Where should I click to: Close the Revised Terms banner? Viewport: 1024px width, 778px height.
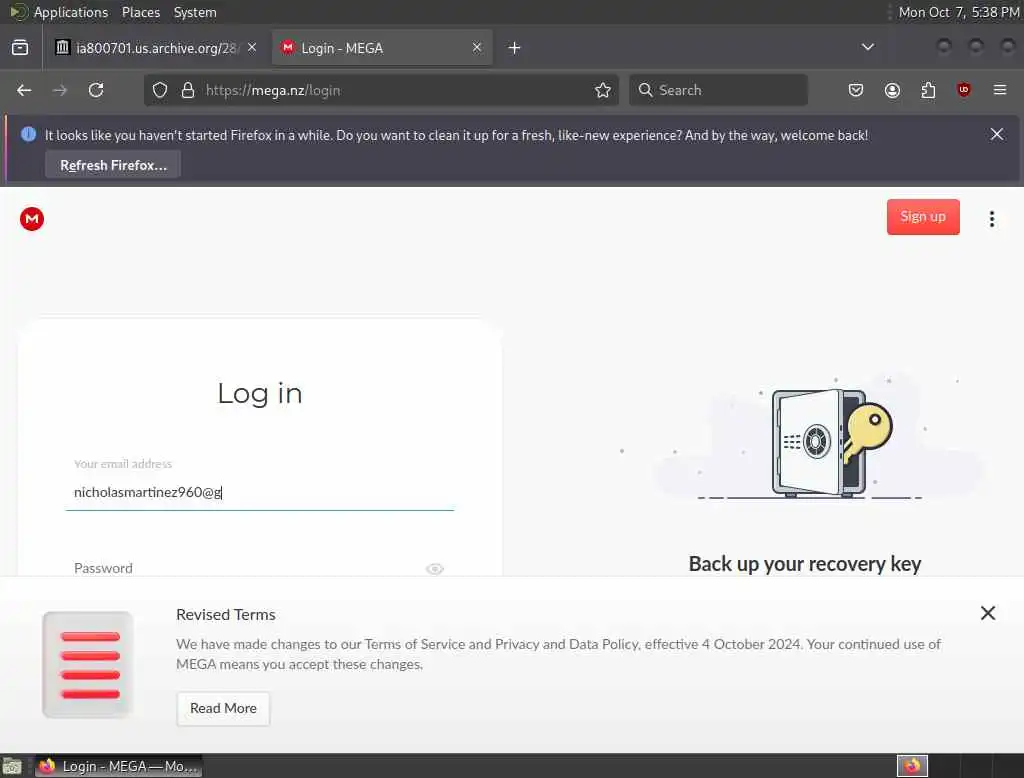tap(988, 613)
